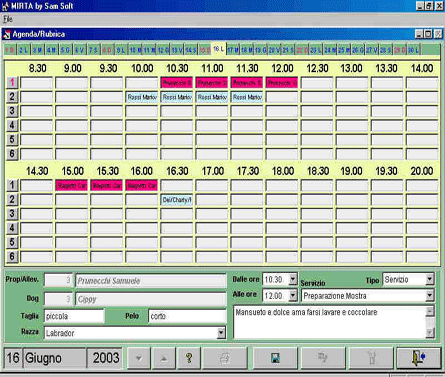Screen dimensions: 445x377
Task: Click the trash delete icon button
Action: point(371,358)
